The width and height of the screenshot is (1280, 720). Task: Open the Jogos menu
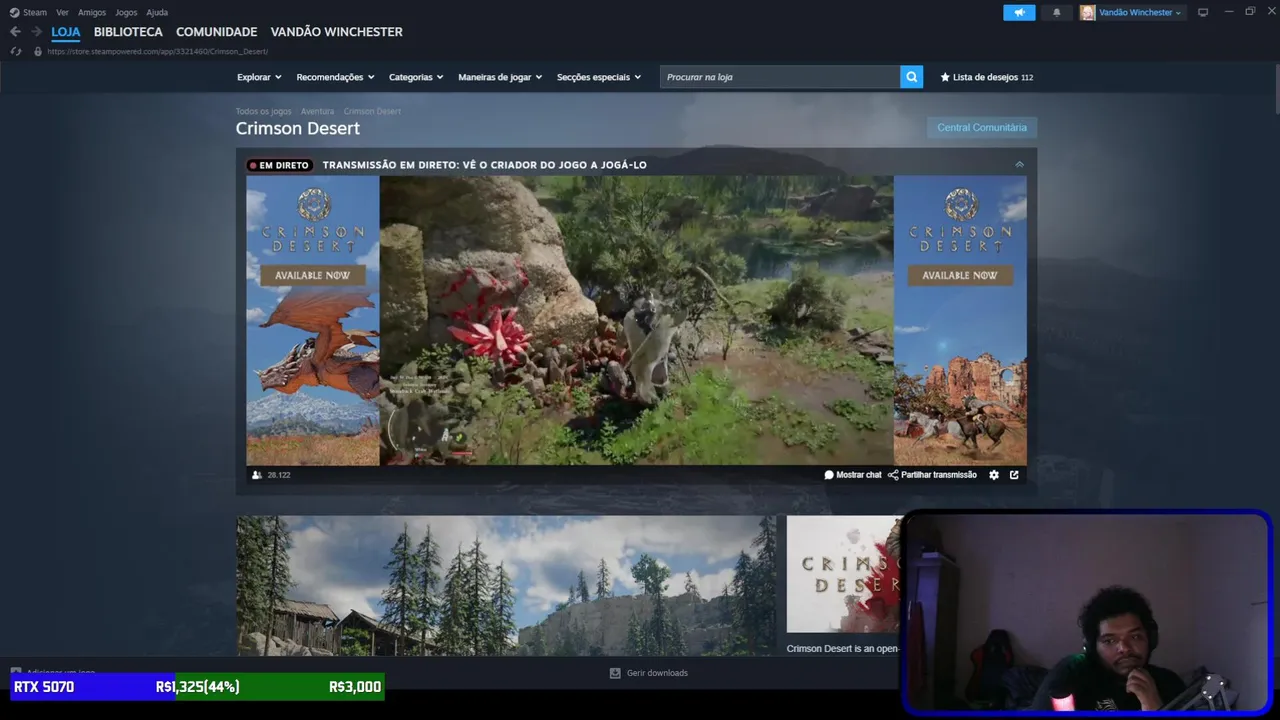click(126, 12)
